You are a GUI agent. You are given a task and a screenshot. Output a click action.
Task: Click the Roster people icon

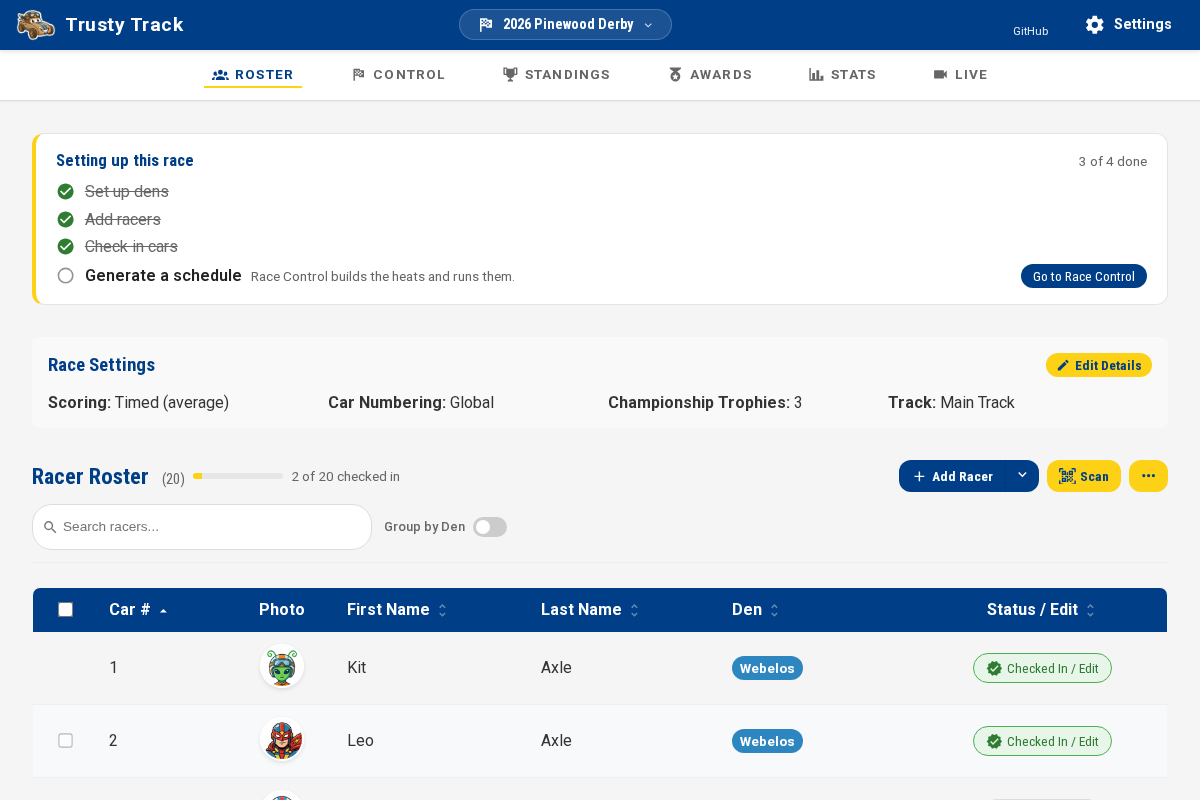(221, 75)
